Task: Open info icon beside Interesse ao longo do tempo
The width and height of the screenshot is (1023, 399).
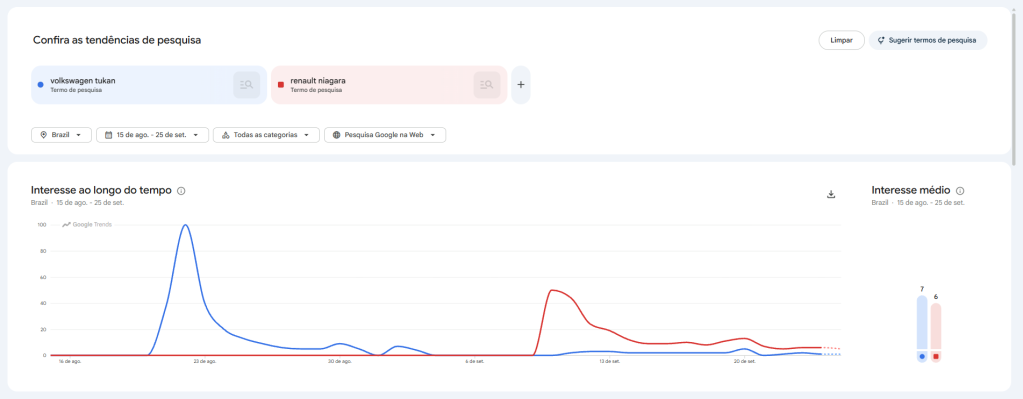Action: 181,191
